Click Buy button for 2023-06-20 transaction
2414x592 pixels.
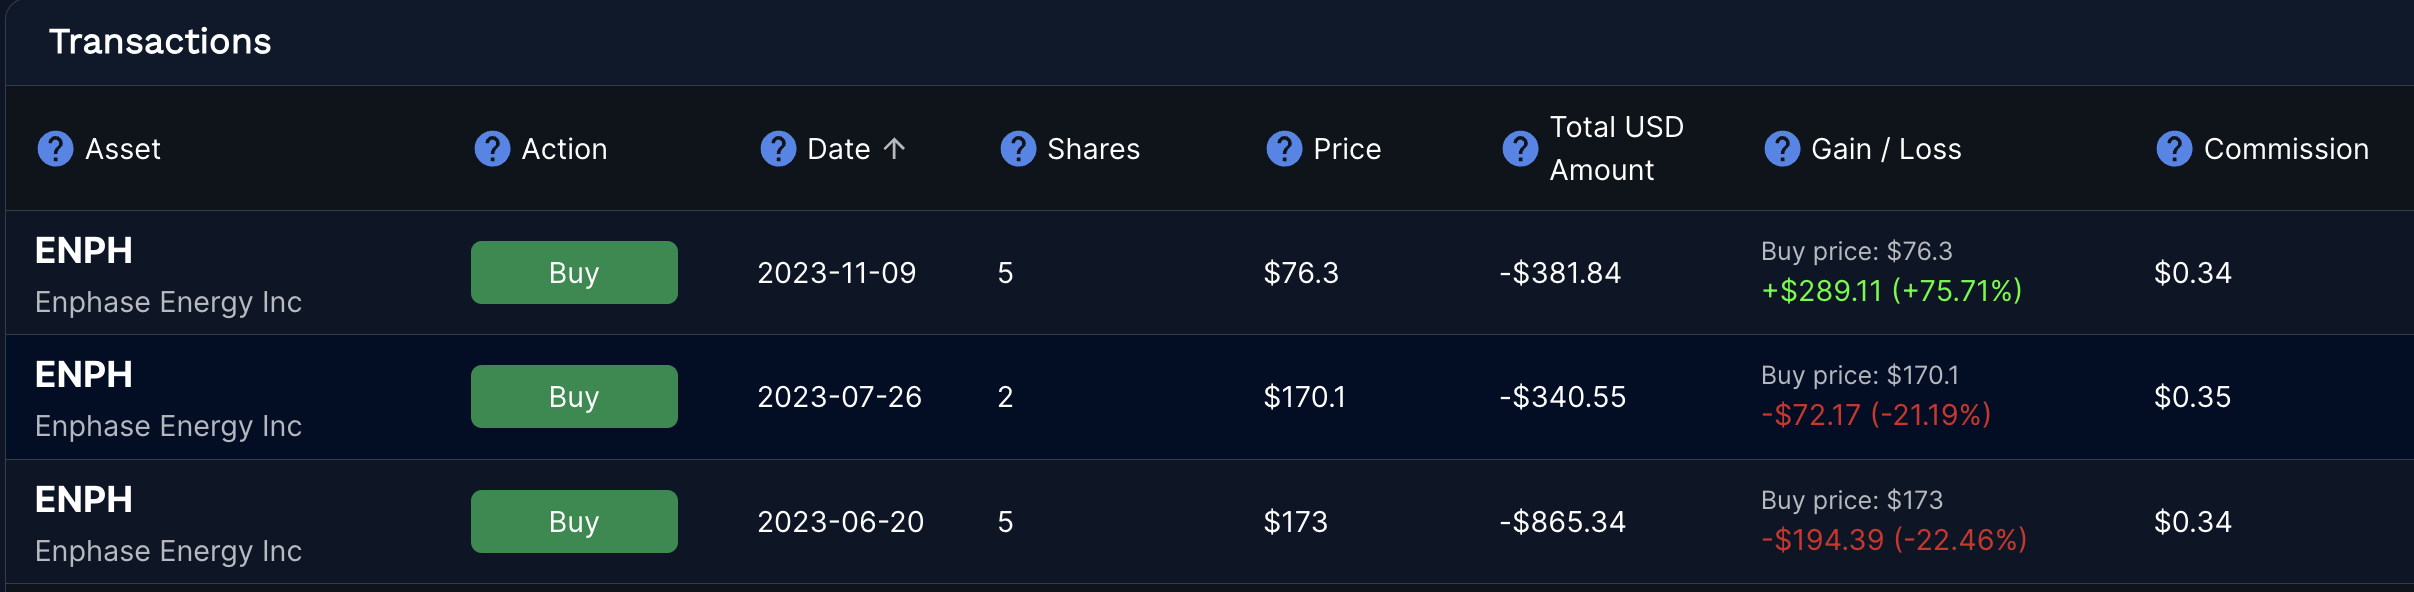click(x=574, y=522)
